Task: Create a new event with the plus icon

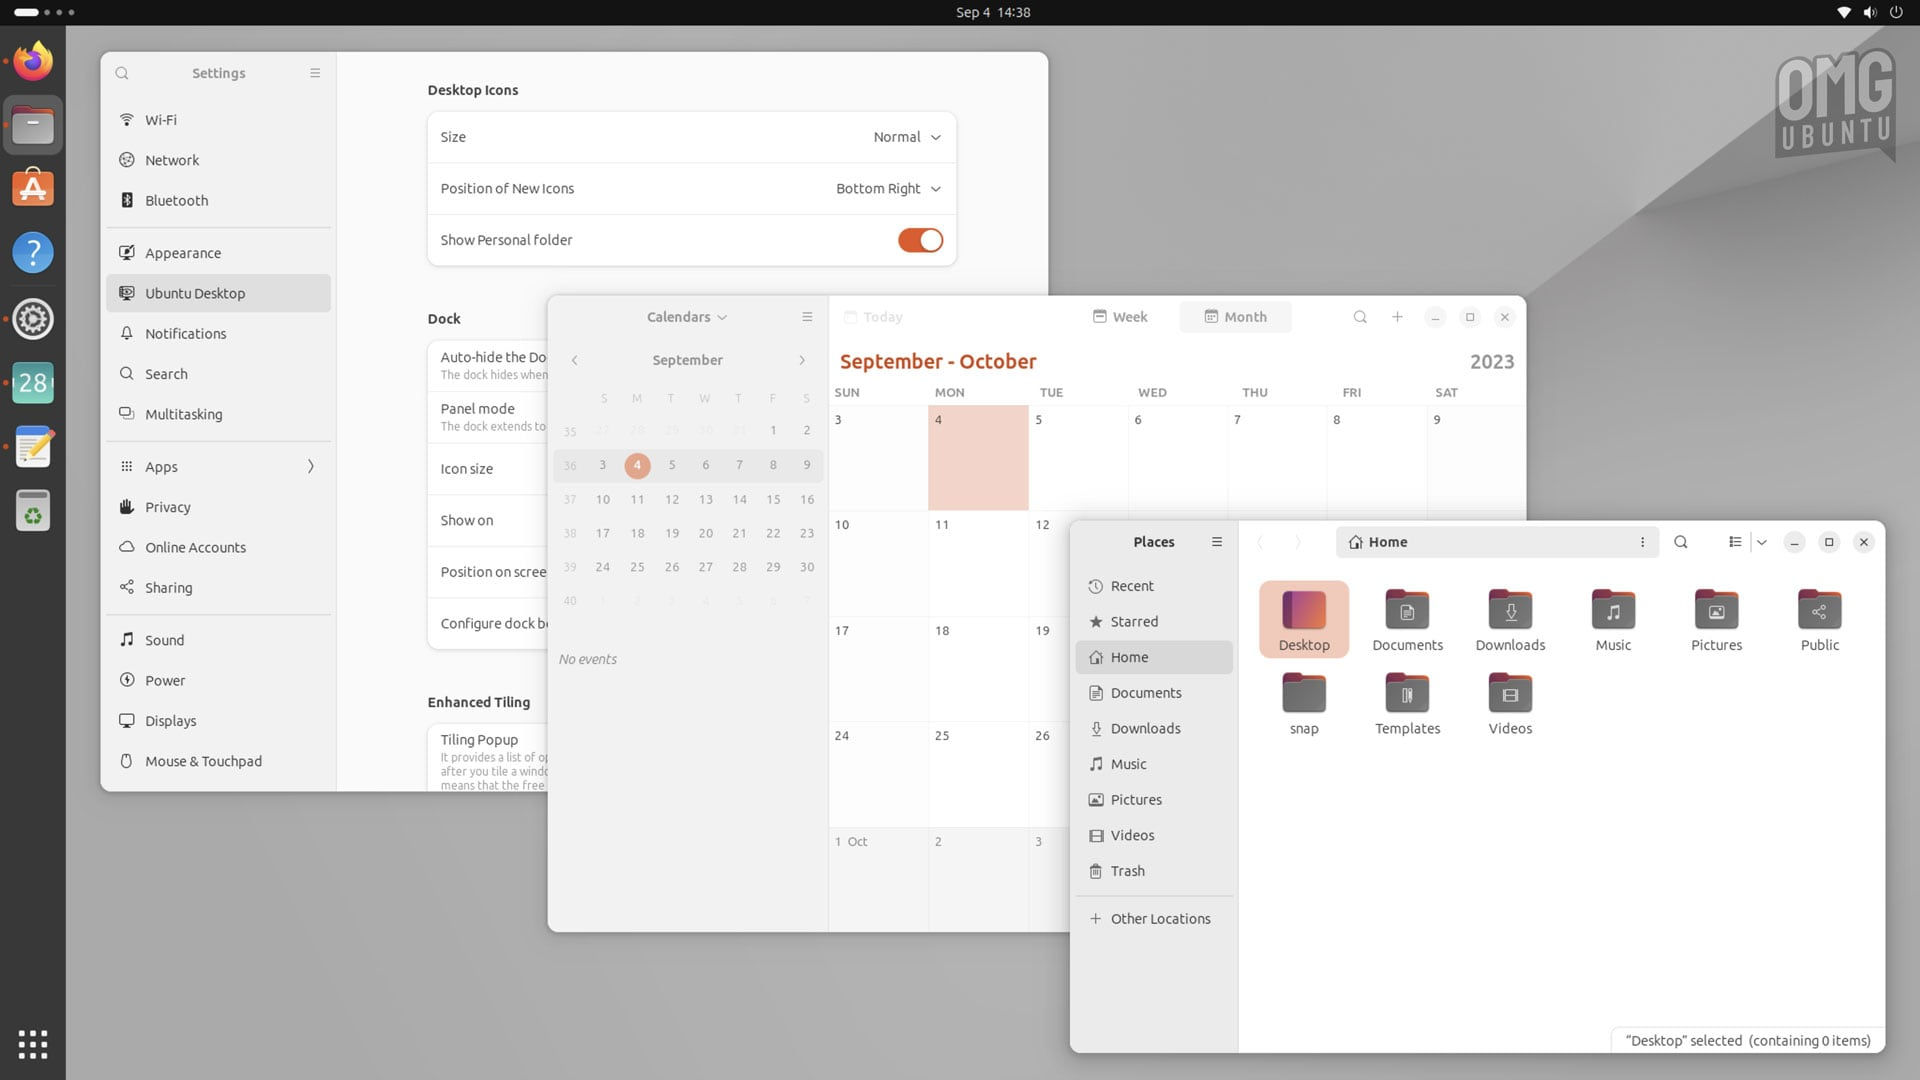Action: 1397,316
